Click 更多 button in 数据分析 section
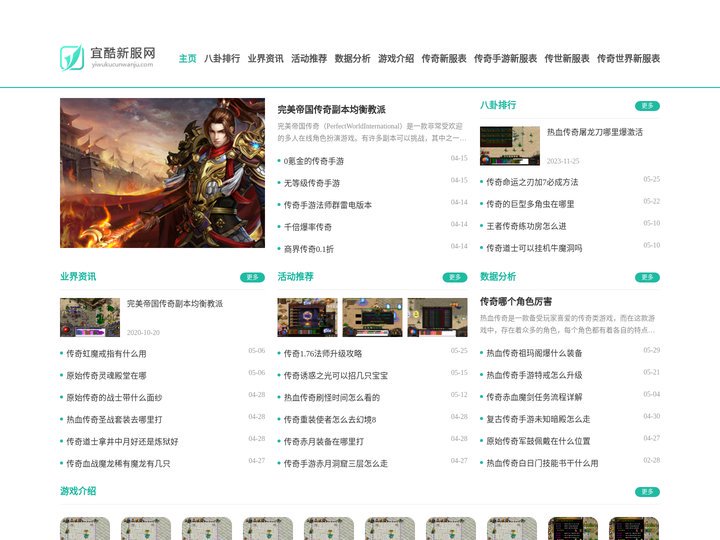 [647, 277]
